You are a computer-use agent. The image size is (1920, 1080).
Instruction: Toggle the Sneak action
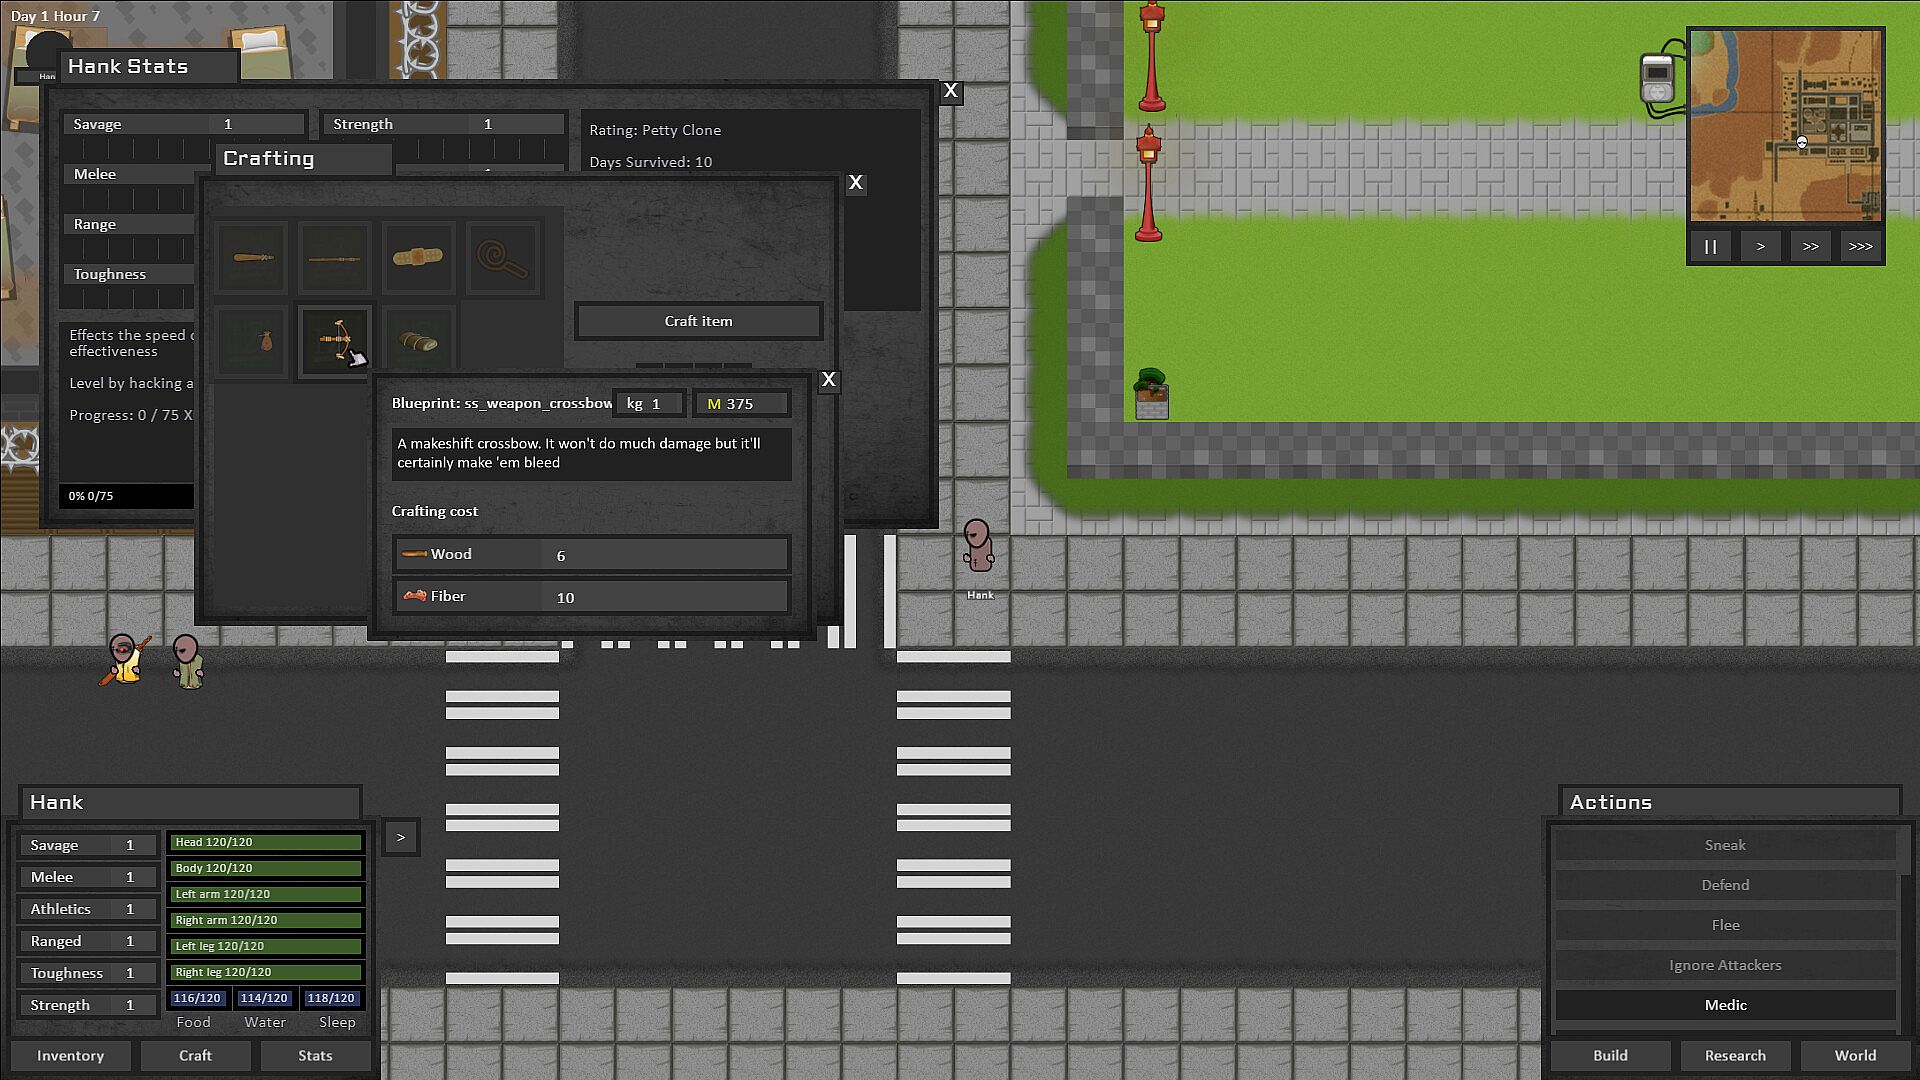1725,845
